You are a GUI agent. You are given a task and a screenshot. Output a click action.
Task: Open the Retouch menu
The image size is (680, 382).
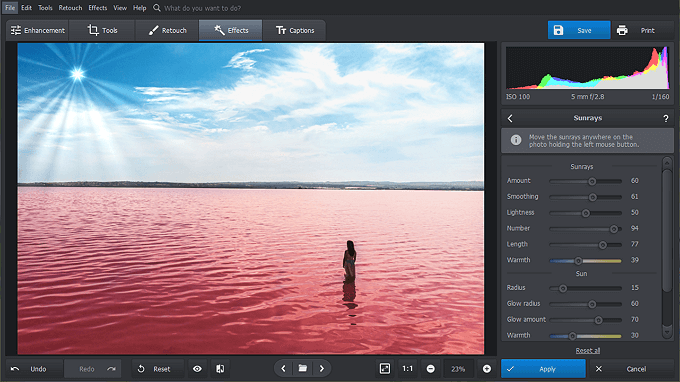70,8
